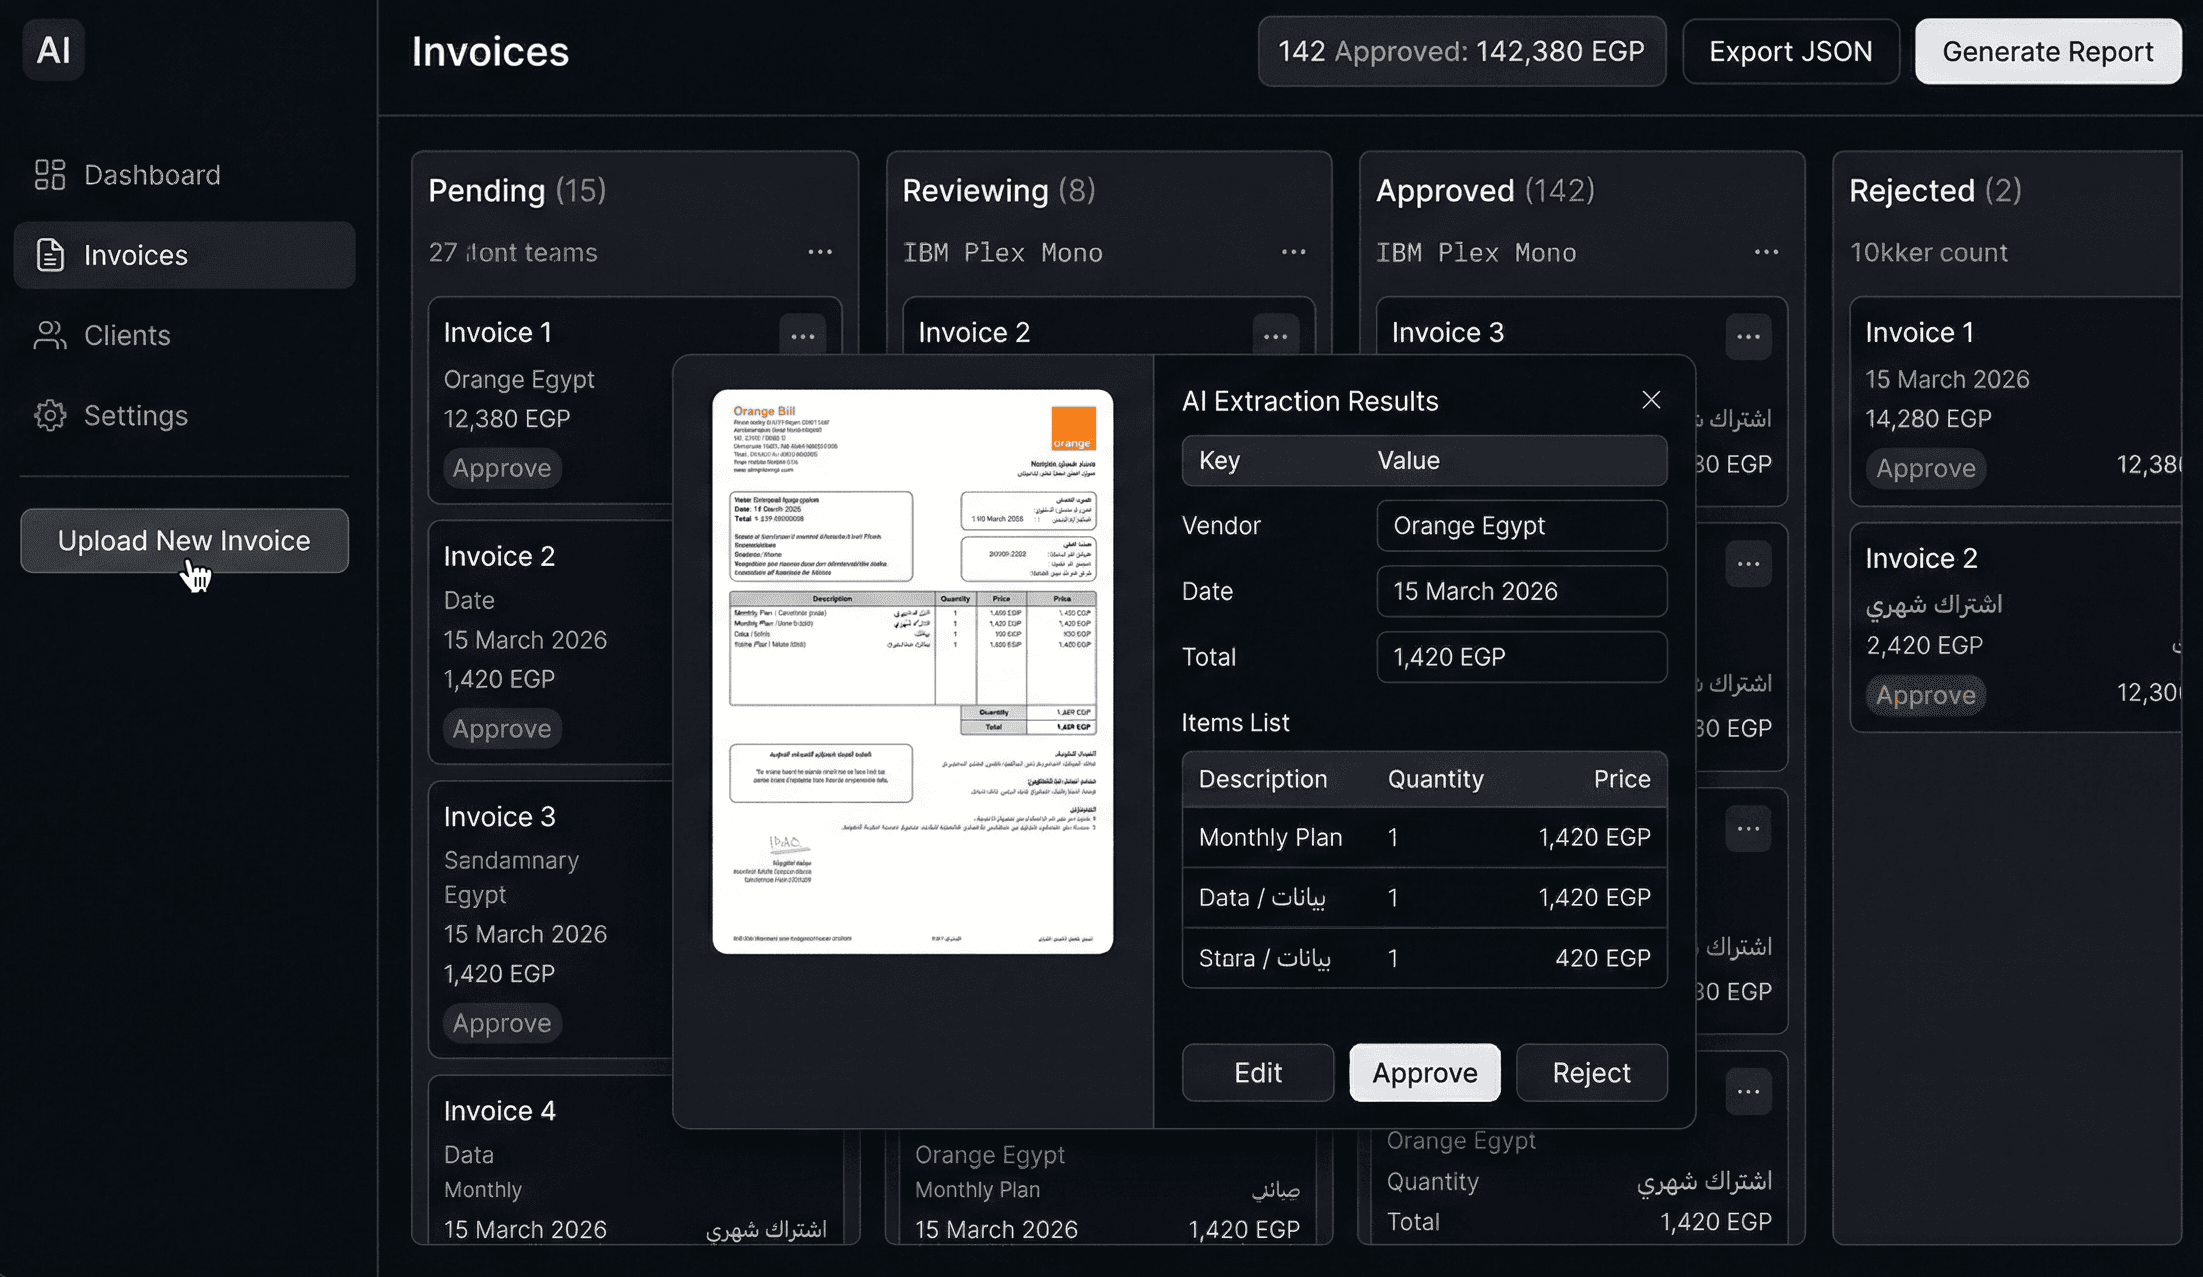Click the Pending (15) column title

[x=517, y=190]
